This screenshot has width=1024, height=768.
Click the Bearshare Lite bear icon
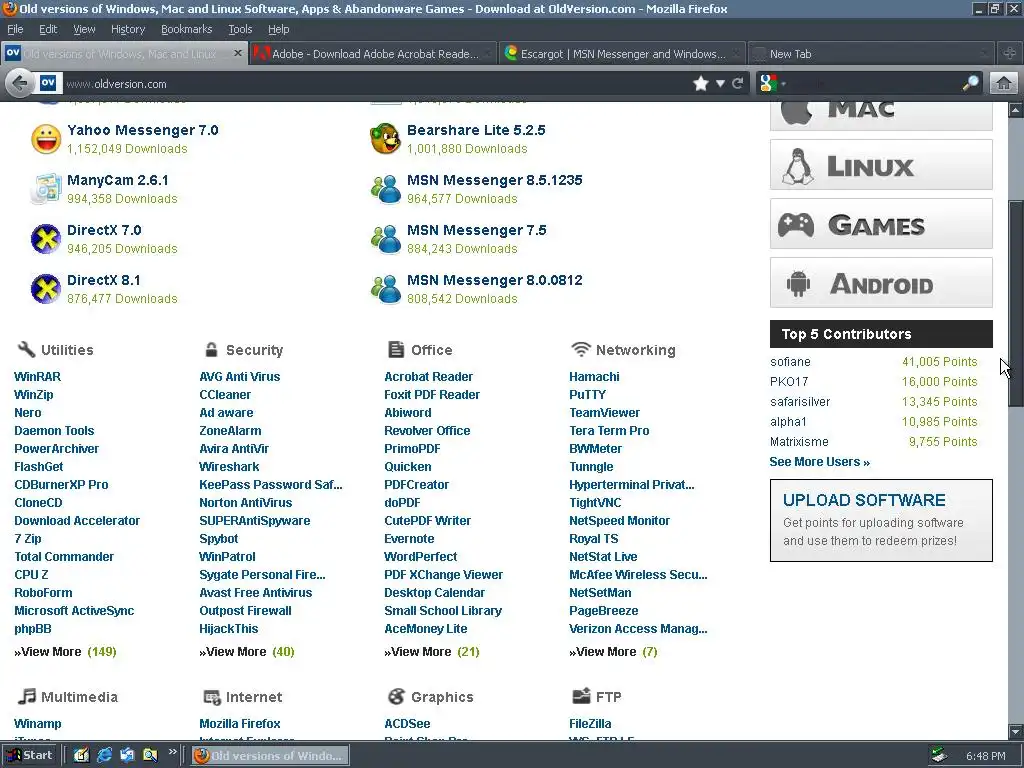coord(385,139)
